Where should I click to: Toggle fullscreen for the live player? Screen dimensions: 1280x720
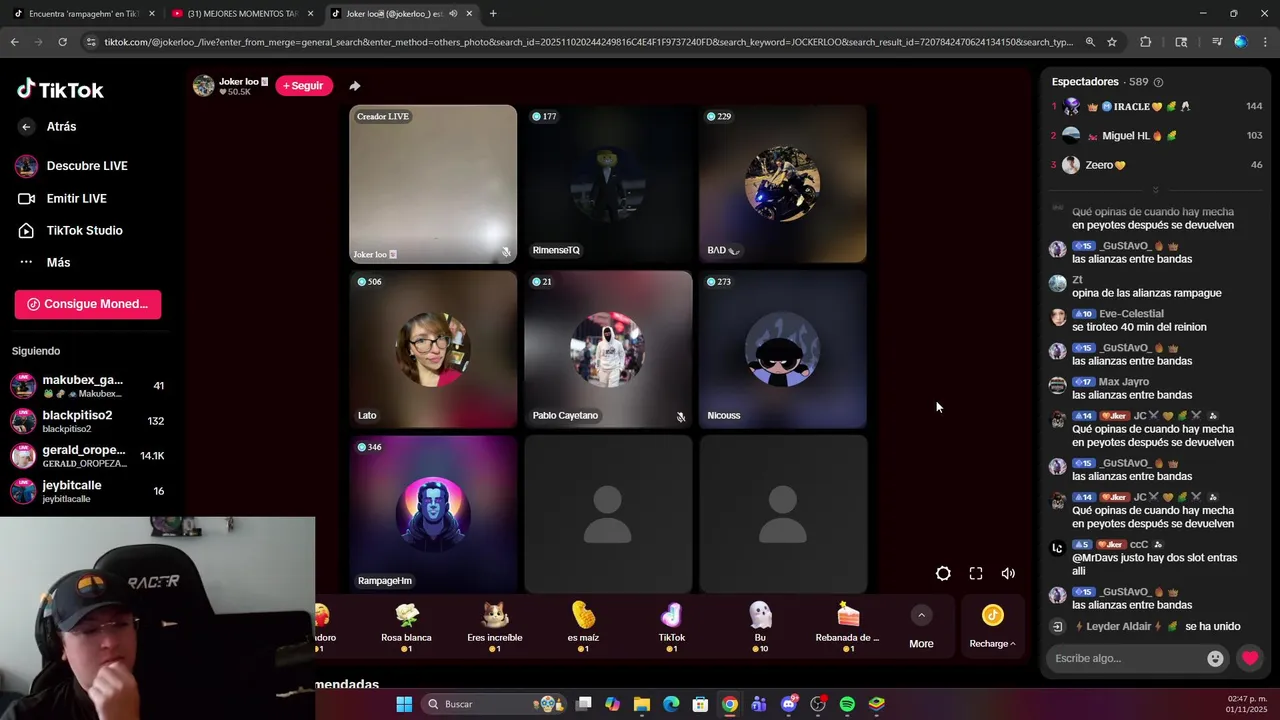pyautogui.click(x=976, y=573)
